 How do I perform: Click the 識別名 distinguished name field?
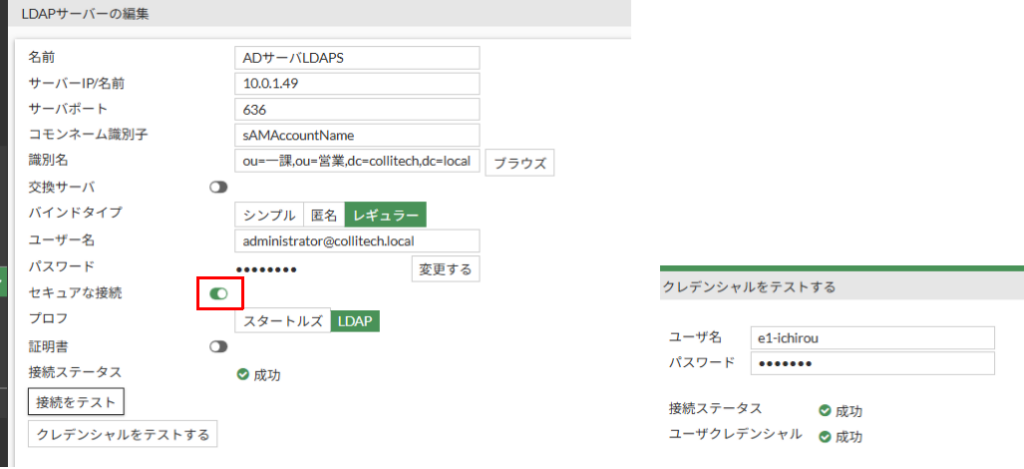(357, 161)
